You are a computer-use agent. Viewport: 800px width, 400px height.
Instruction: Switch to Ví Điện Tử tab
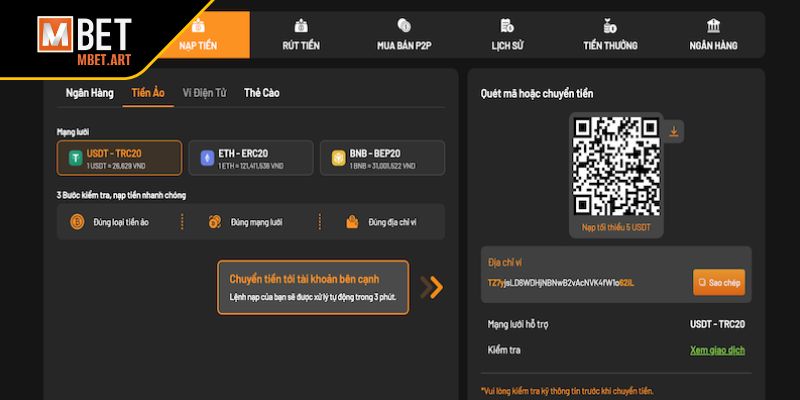204,93
